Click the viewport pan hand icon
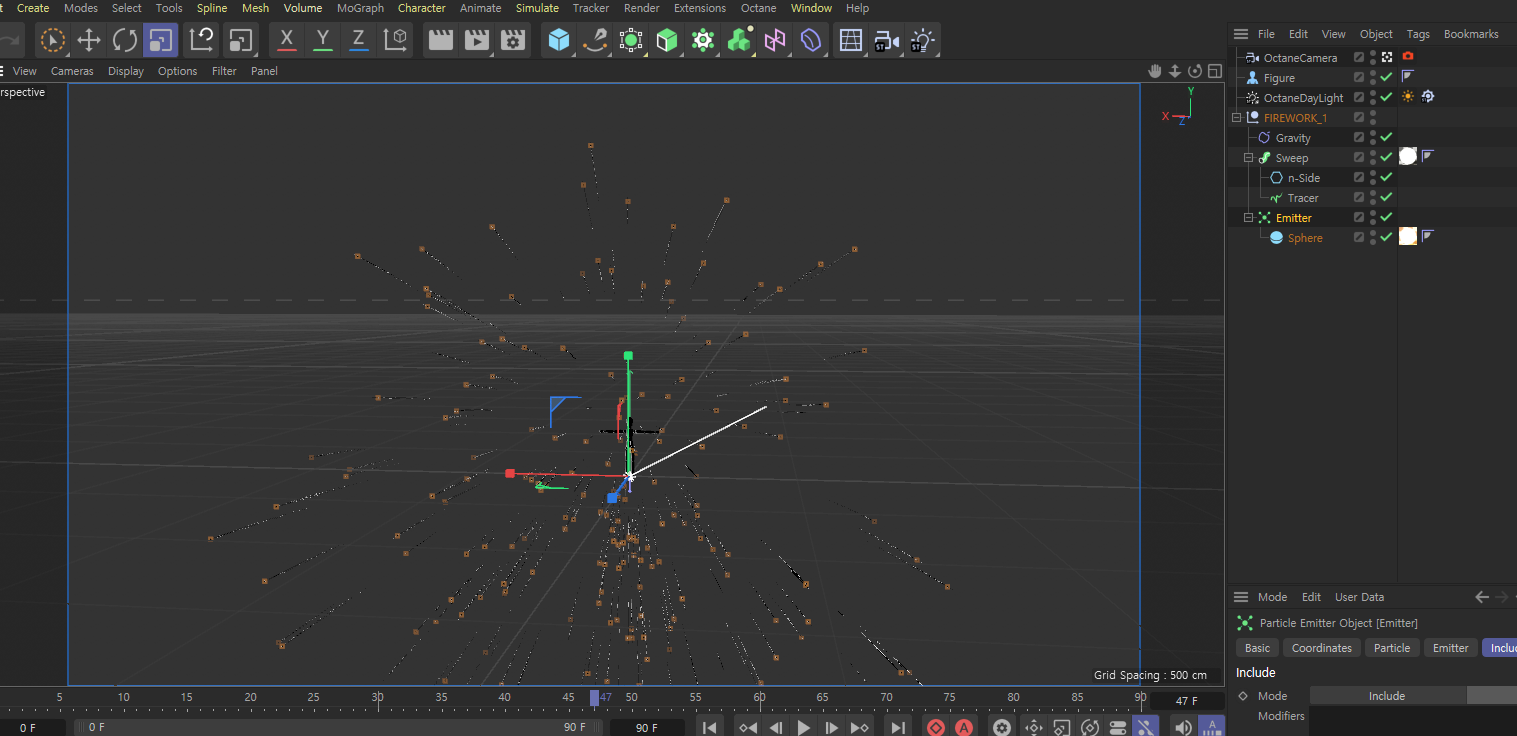The width and height of the screenshot is (1517, 736). pyautogui.click(x=1155, y=71)
